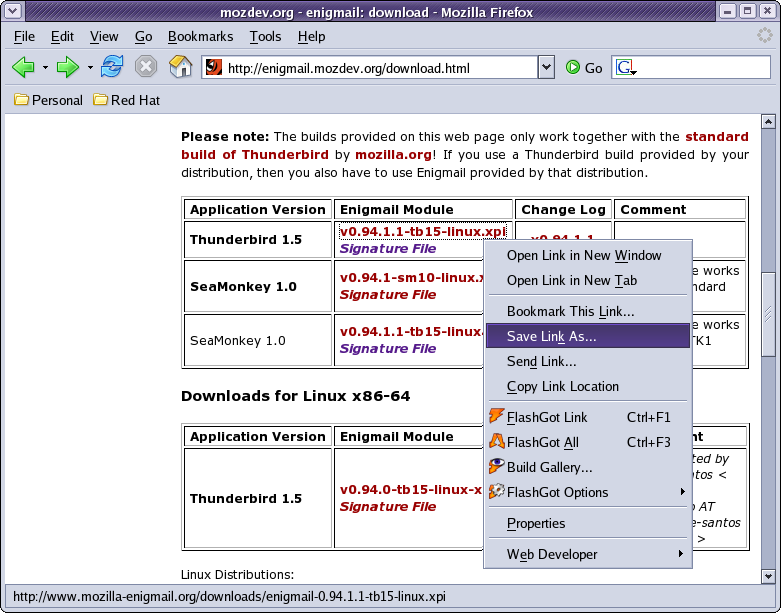Click the 'Linux Distributions:' text
This screenshot has height=613, width=781.
coord(237,575)
